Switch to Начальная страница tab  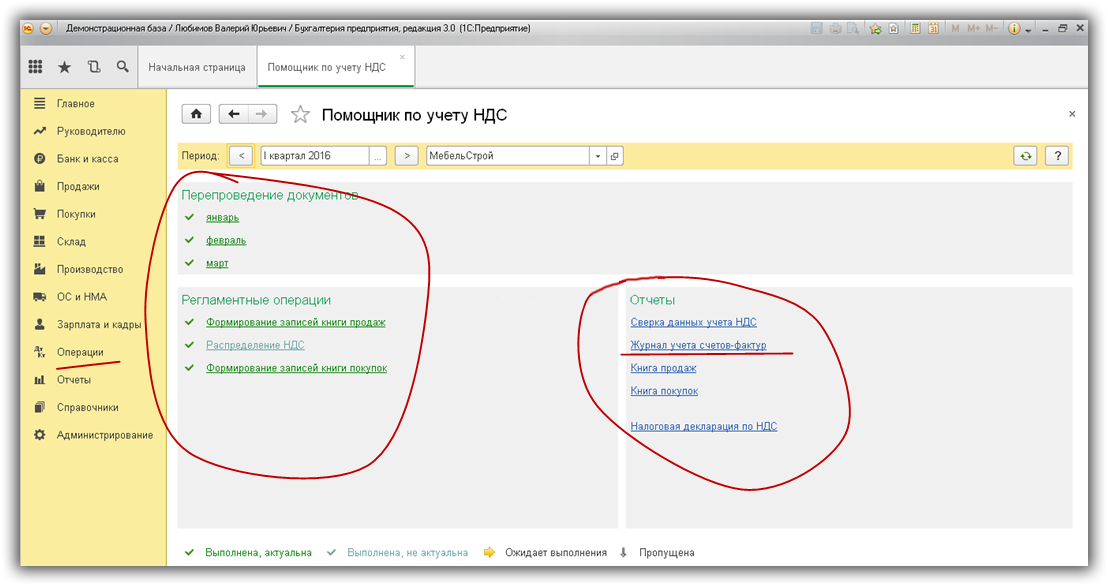197,67
